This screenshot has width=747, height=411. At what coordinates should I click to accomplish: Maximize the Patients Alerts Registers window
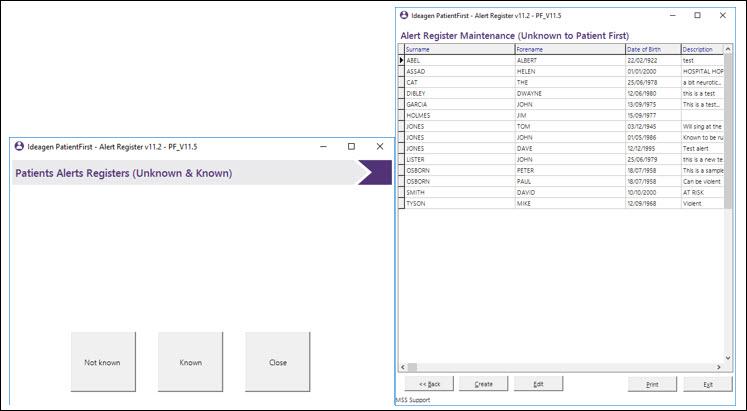click(352, 146)
